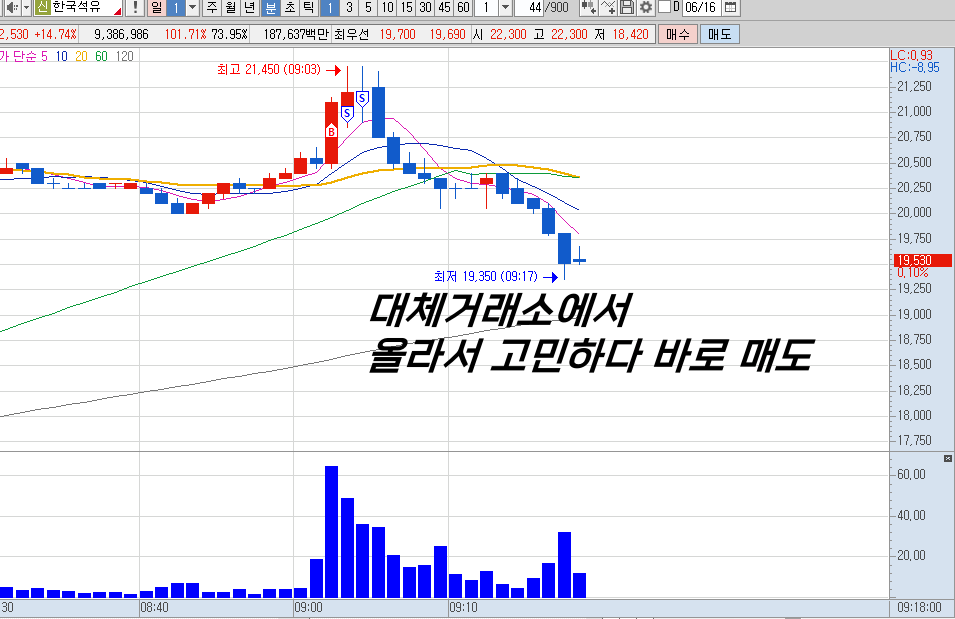
Task: Close the volume panel with X icon
Action: 948,458
